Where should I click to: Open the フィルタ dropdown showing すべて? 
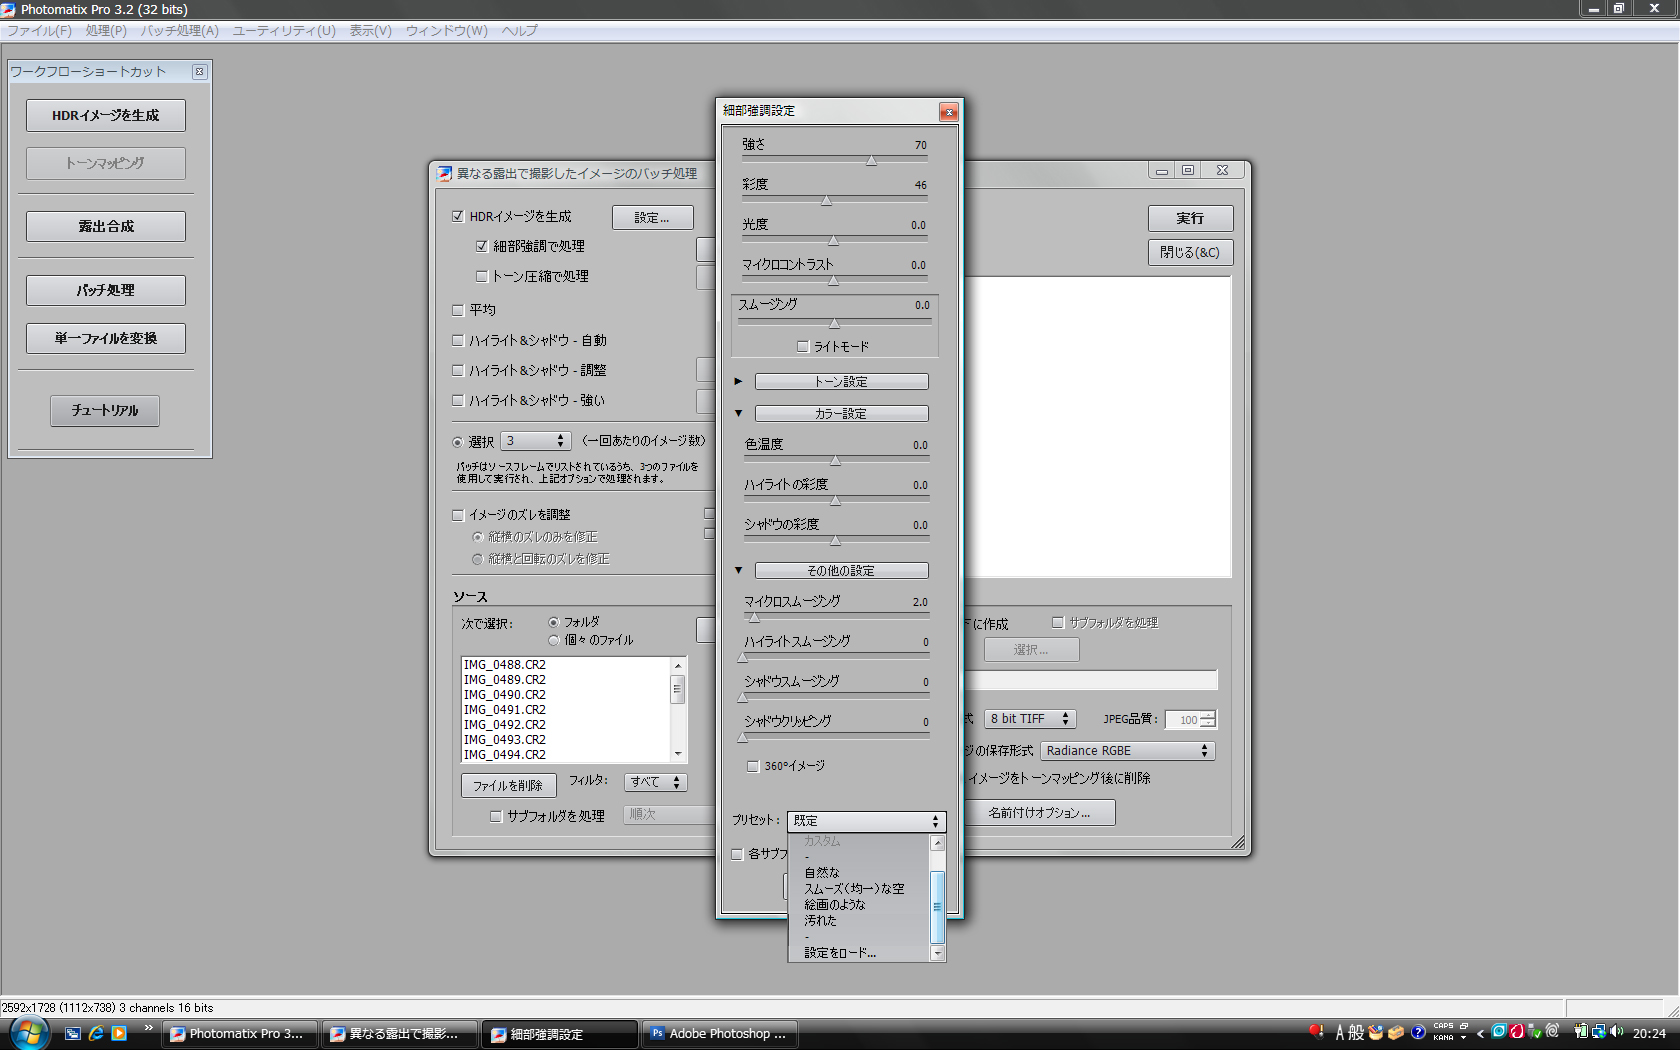(x=655, y=782)
